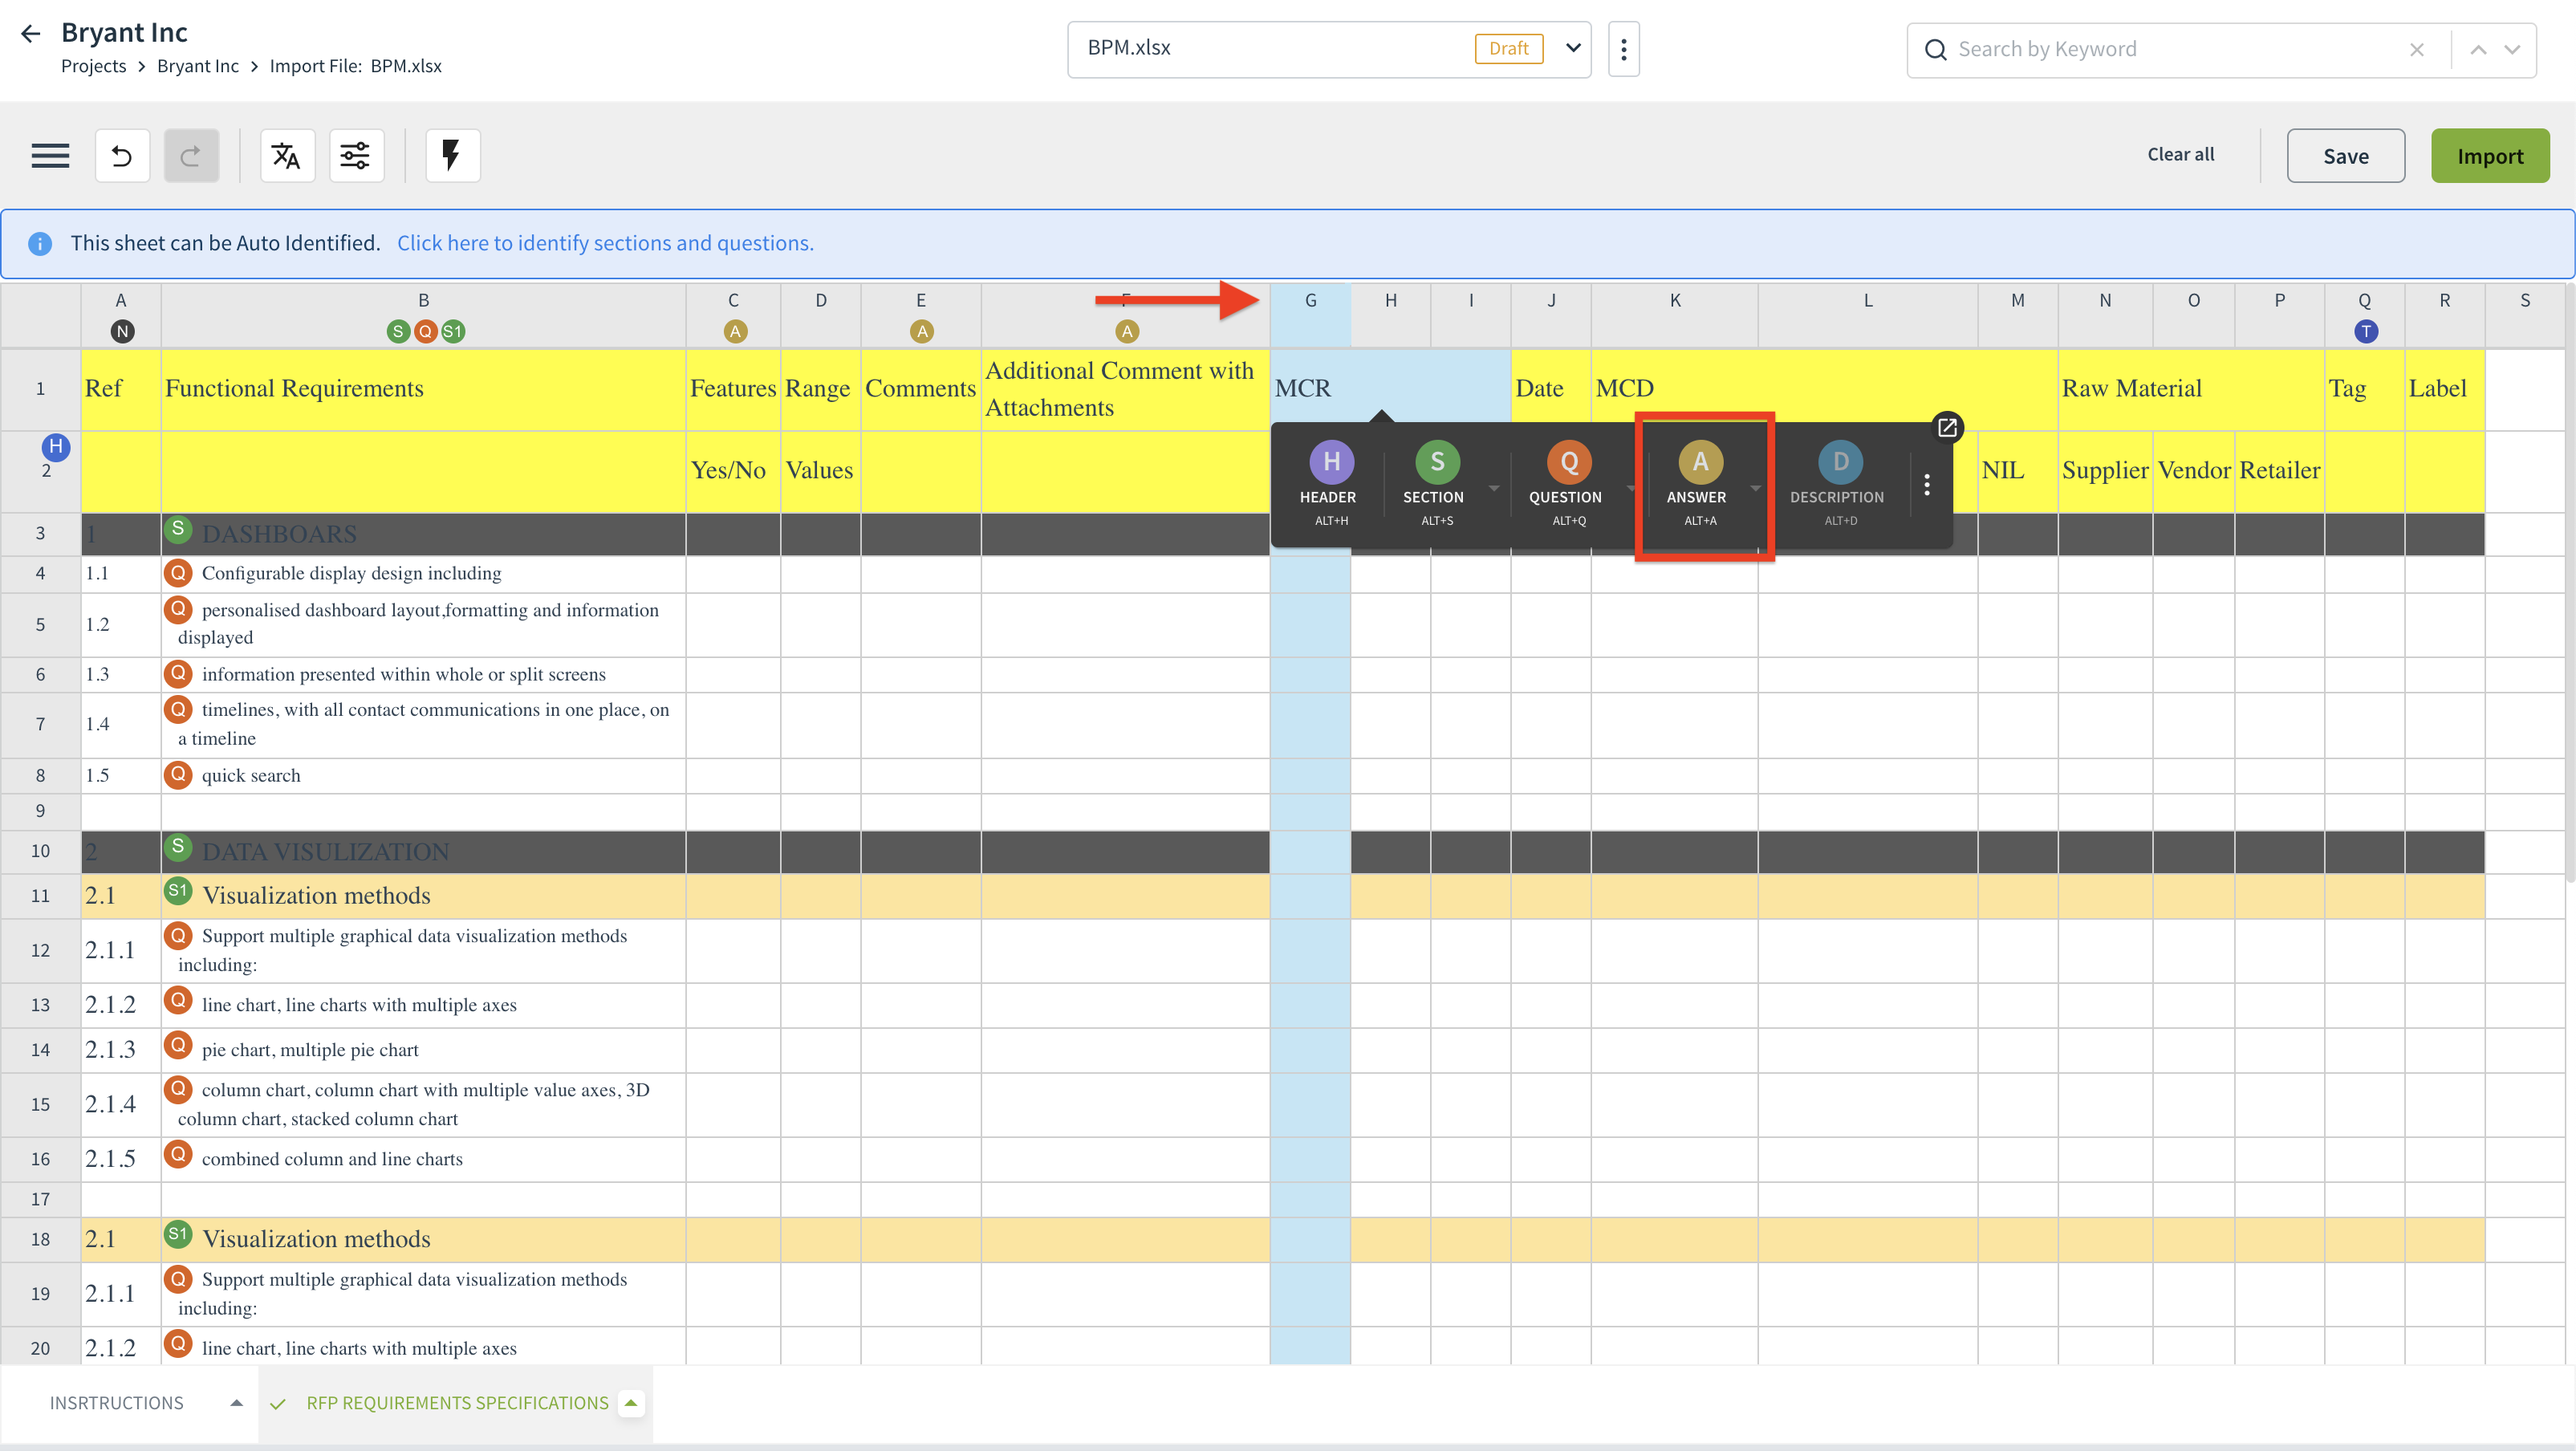
Task: Select the ANSWER marker icon
Action: pyautogui.click(x=1700, y=462)
